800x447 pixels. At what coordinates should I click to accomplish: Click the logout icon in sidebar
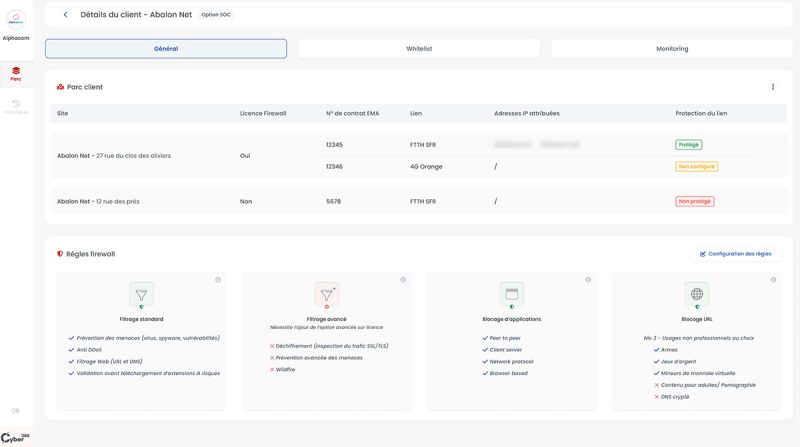(16, 411)
